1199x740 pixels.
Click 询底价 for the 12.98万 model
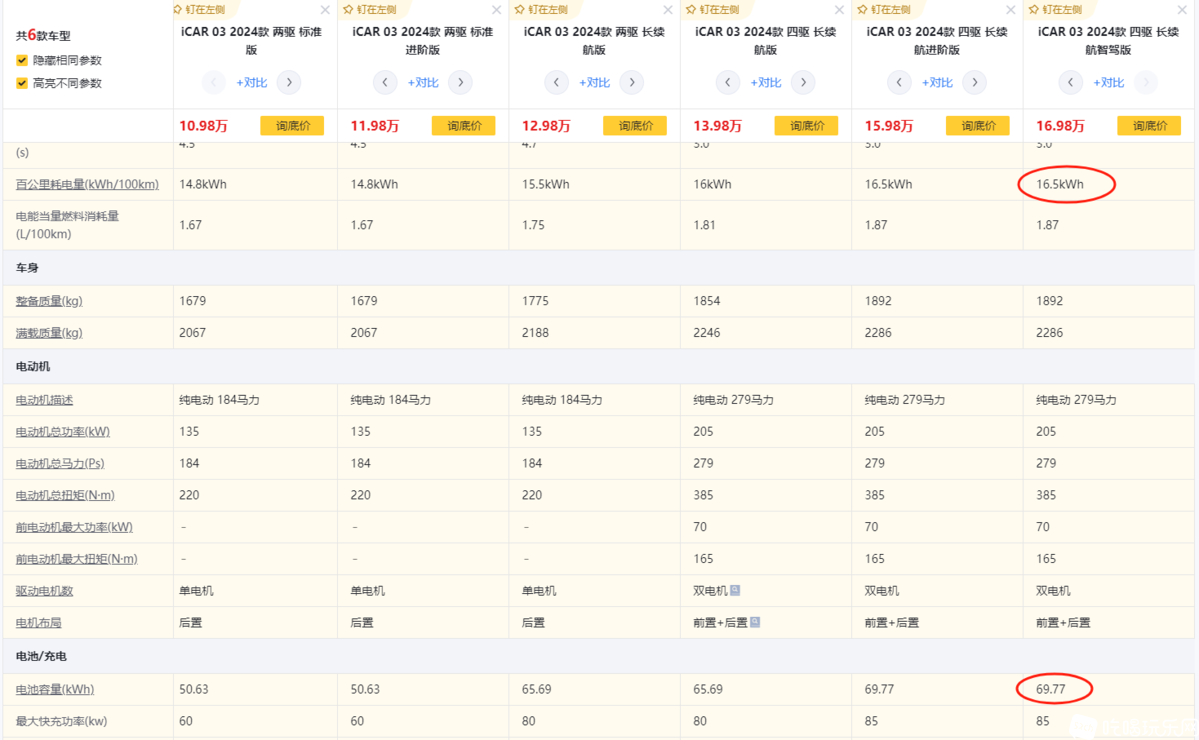pyautogui.click(x=635, y=126)
